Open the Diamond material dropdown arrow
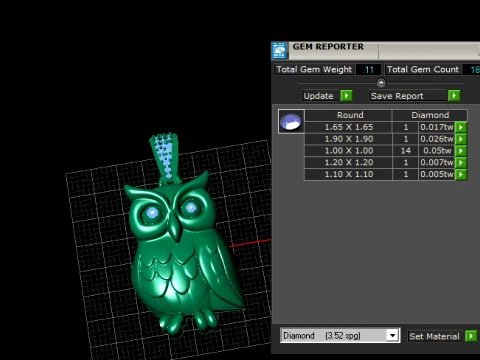This screenshot has height=360, width=480. click(x=393, y=335)
